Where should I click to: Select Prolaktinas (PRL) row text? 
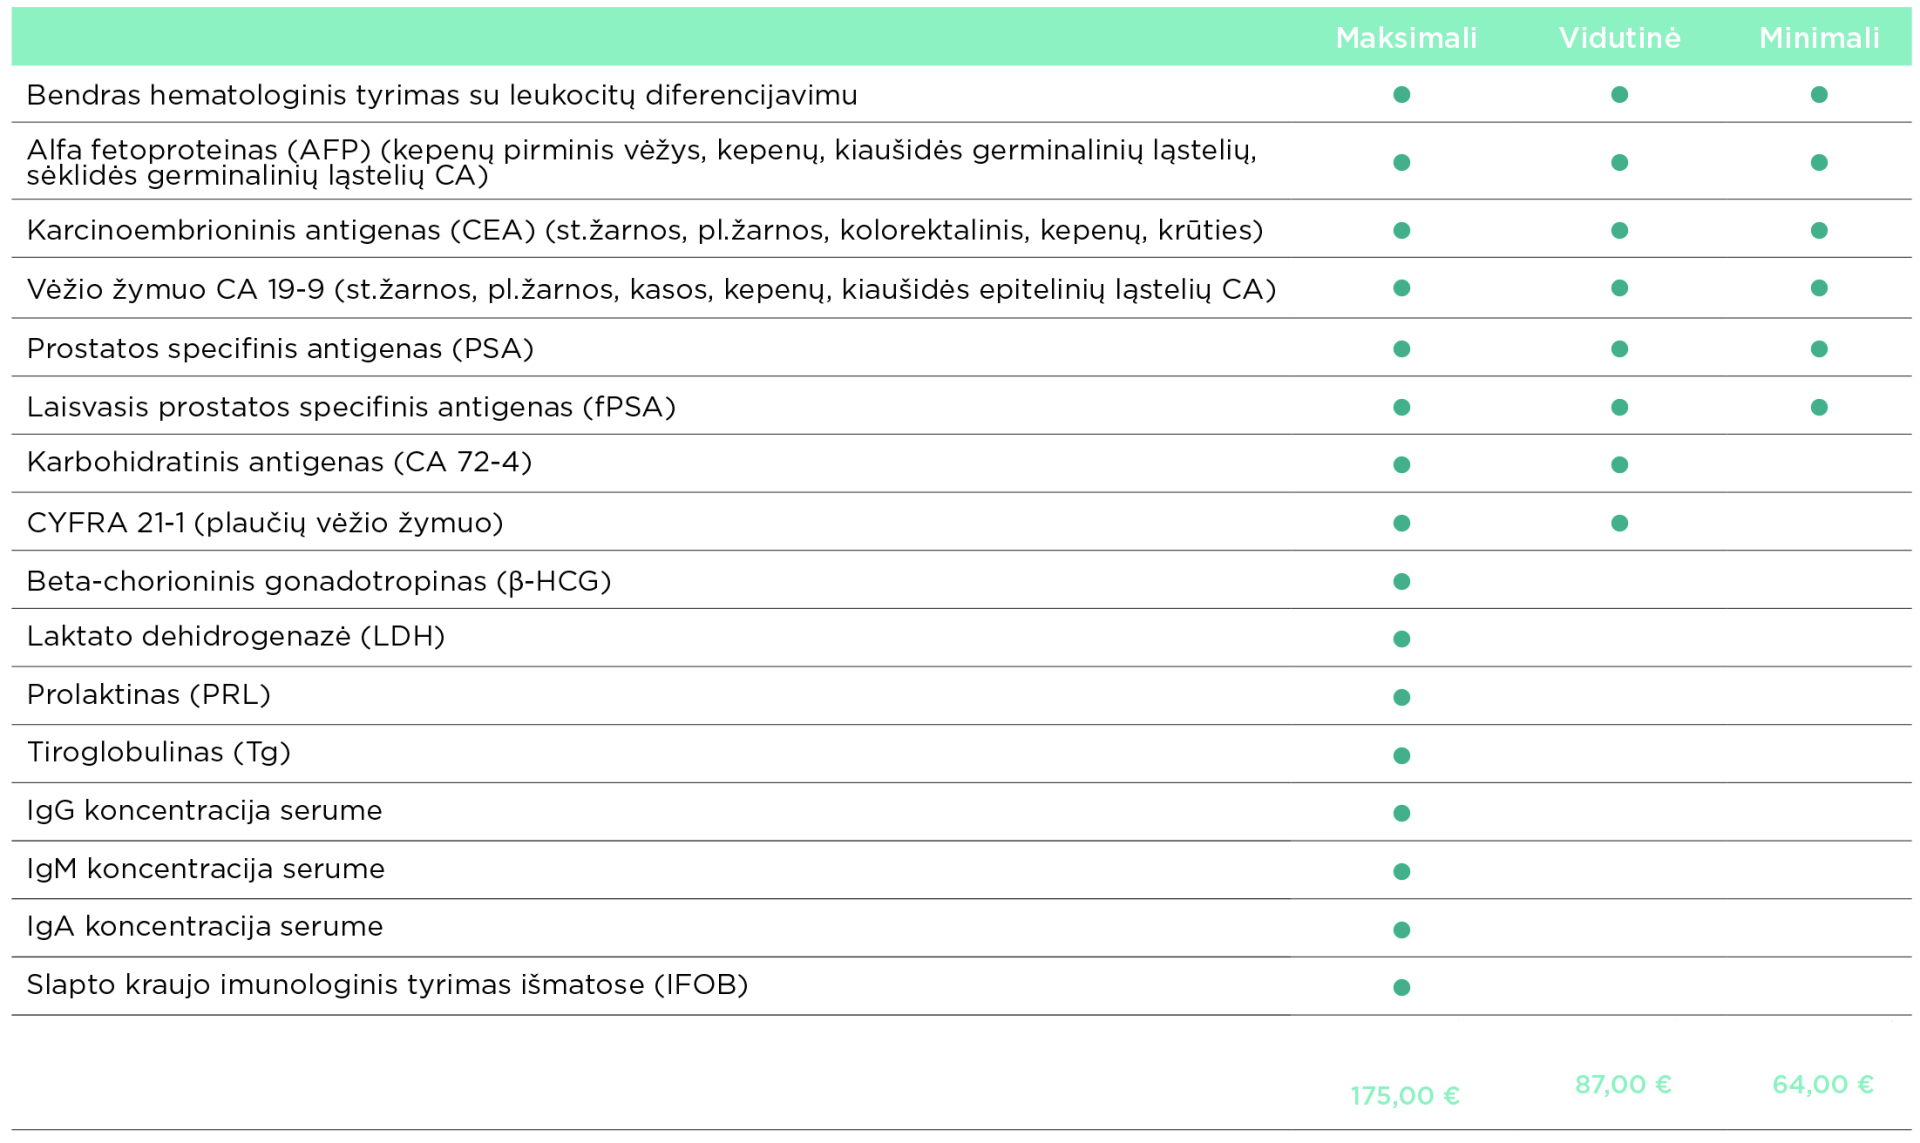[149, 694]
